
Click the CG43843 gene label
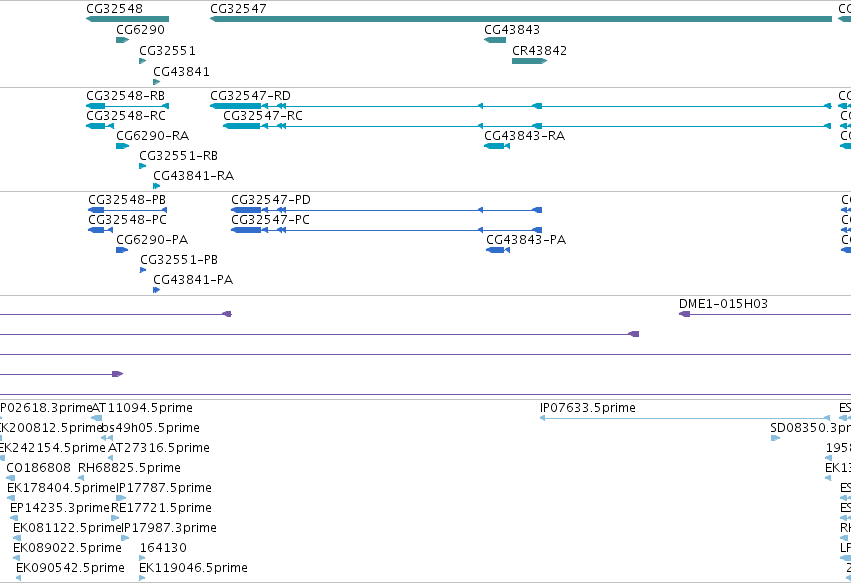click(512, 30)
